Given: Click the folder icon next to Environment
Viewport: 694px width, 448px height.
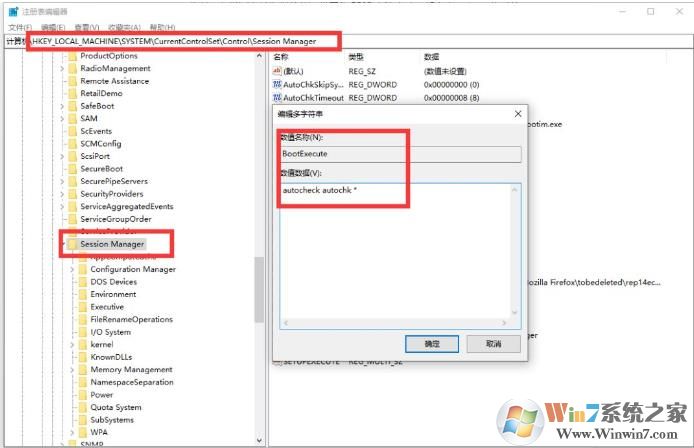Looking at the screenshot, I should [83, 294].
